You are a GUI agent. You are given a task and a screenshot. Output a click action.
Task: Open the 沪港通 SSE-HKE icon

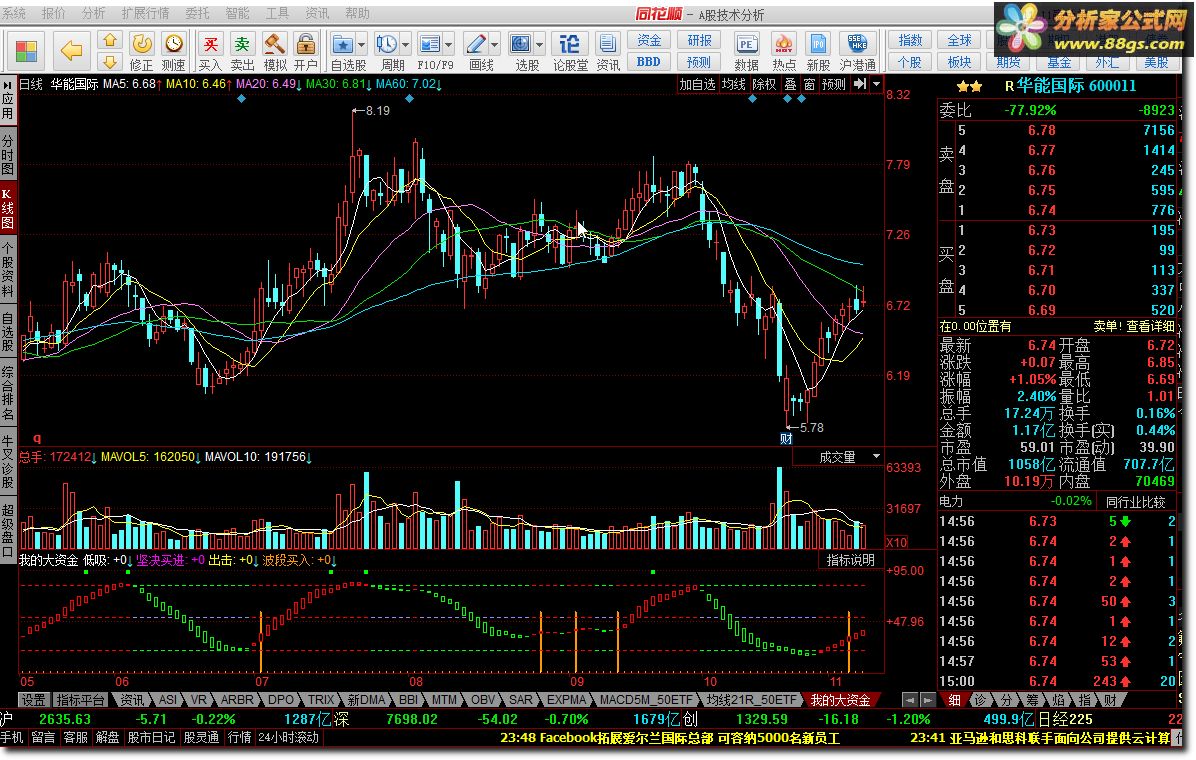point(857,51)
